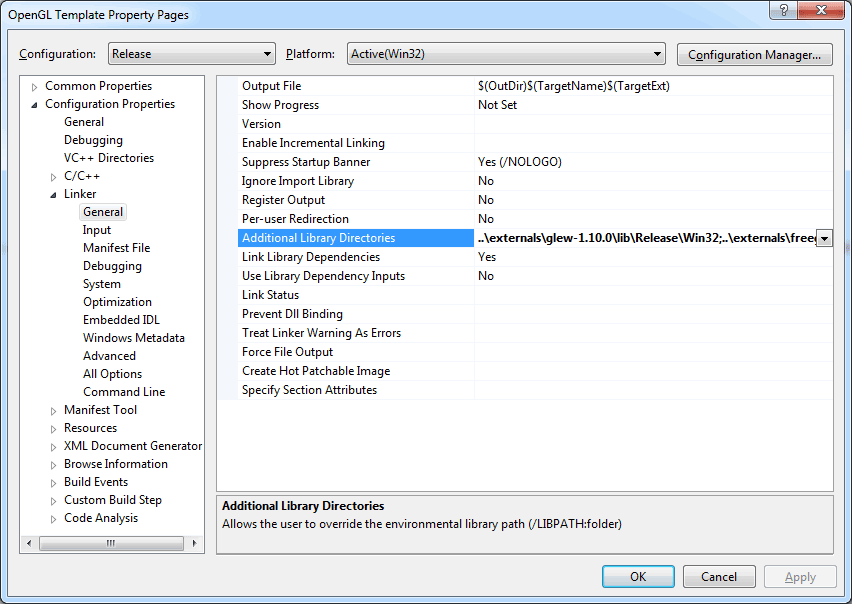852x604 pixels.
Task: Select the Link Status property
Action: (x=355, y=295)
